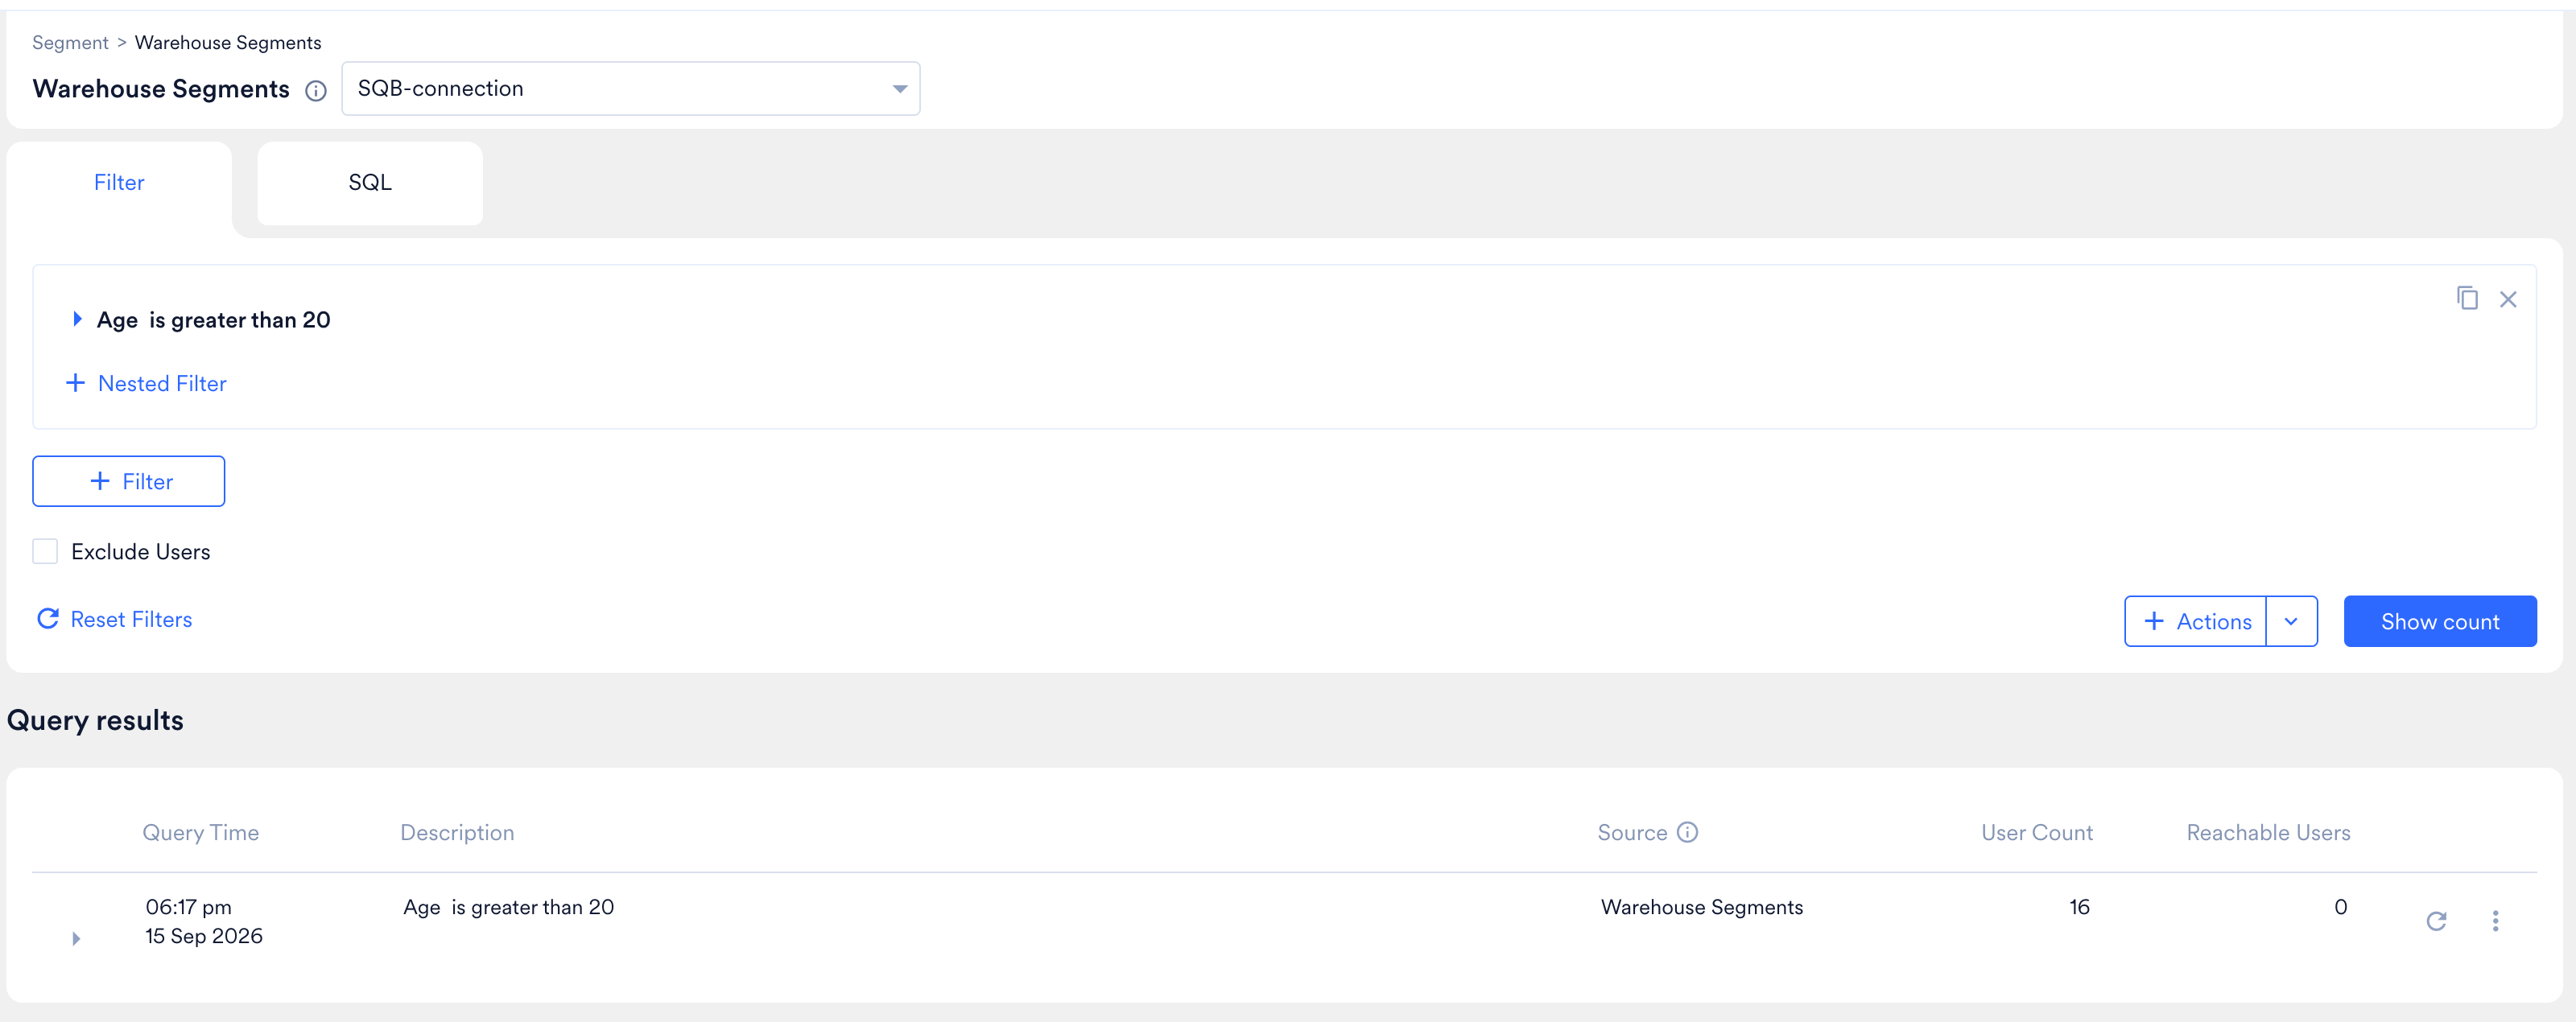Click the Source column header text
This screenshot has height=1022, width=2576.
tap(1632, 832)
